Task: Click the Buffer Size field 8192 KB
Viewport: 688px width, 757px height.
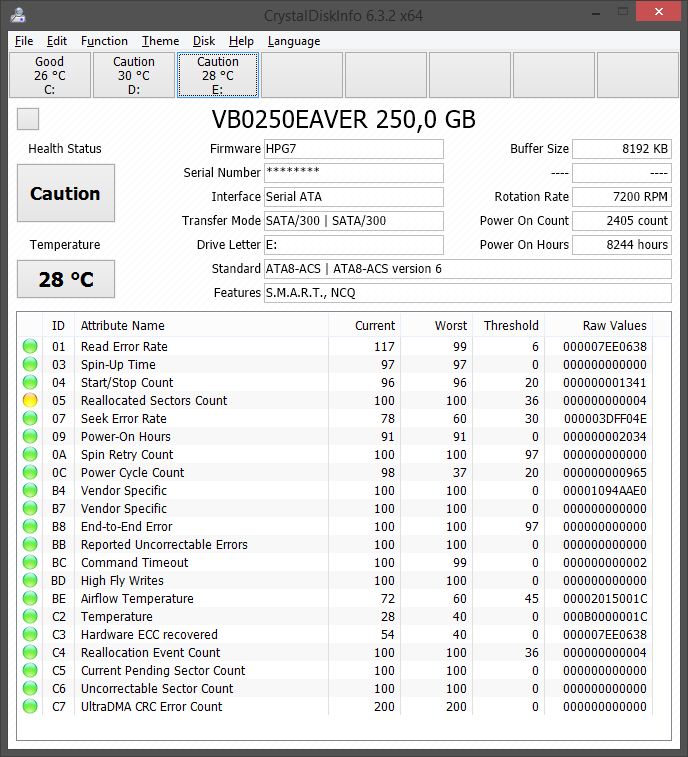Action: click(x=622, y=149)
